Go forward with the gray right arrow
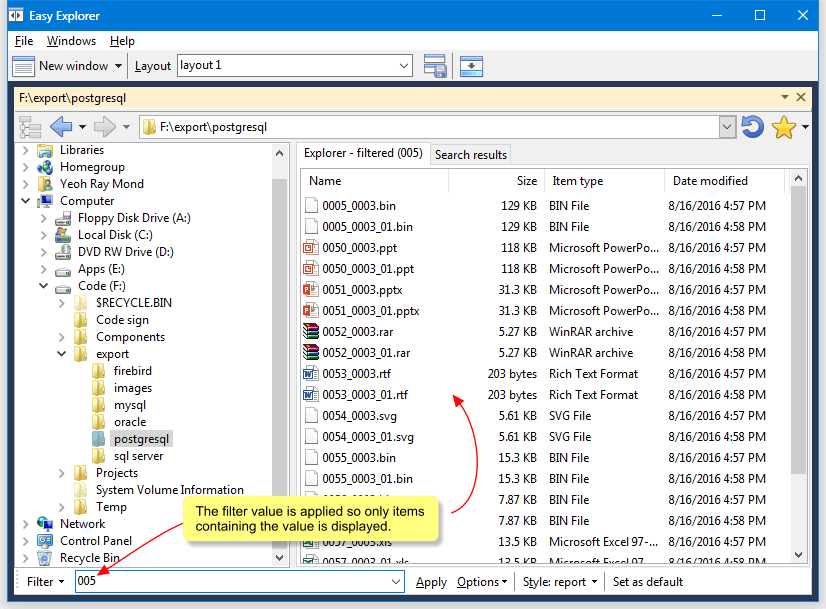826x609 pixels. 104,126
